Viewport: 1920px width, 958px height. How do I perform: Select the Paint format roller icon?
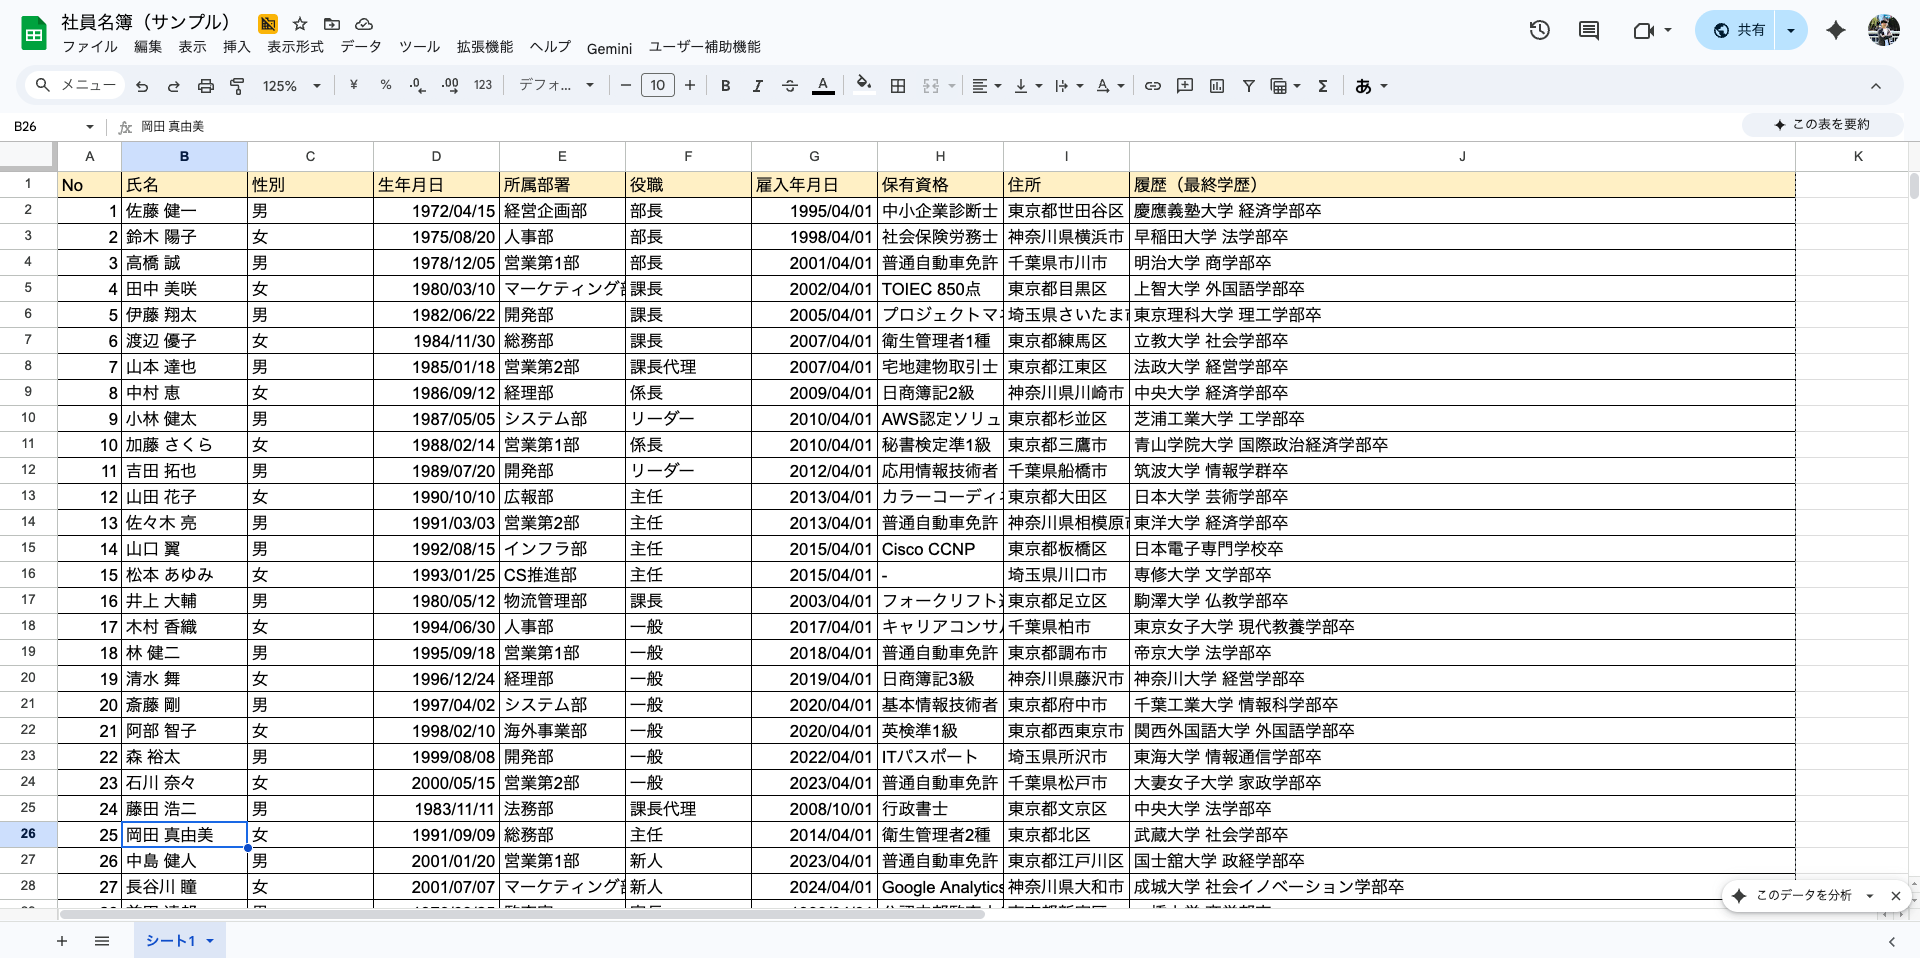click(237, 86)
